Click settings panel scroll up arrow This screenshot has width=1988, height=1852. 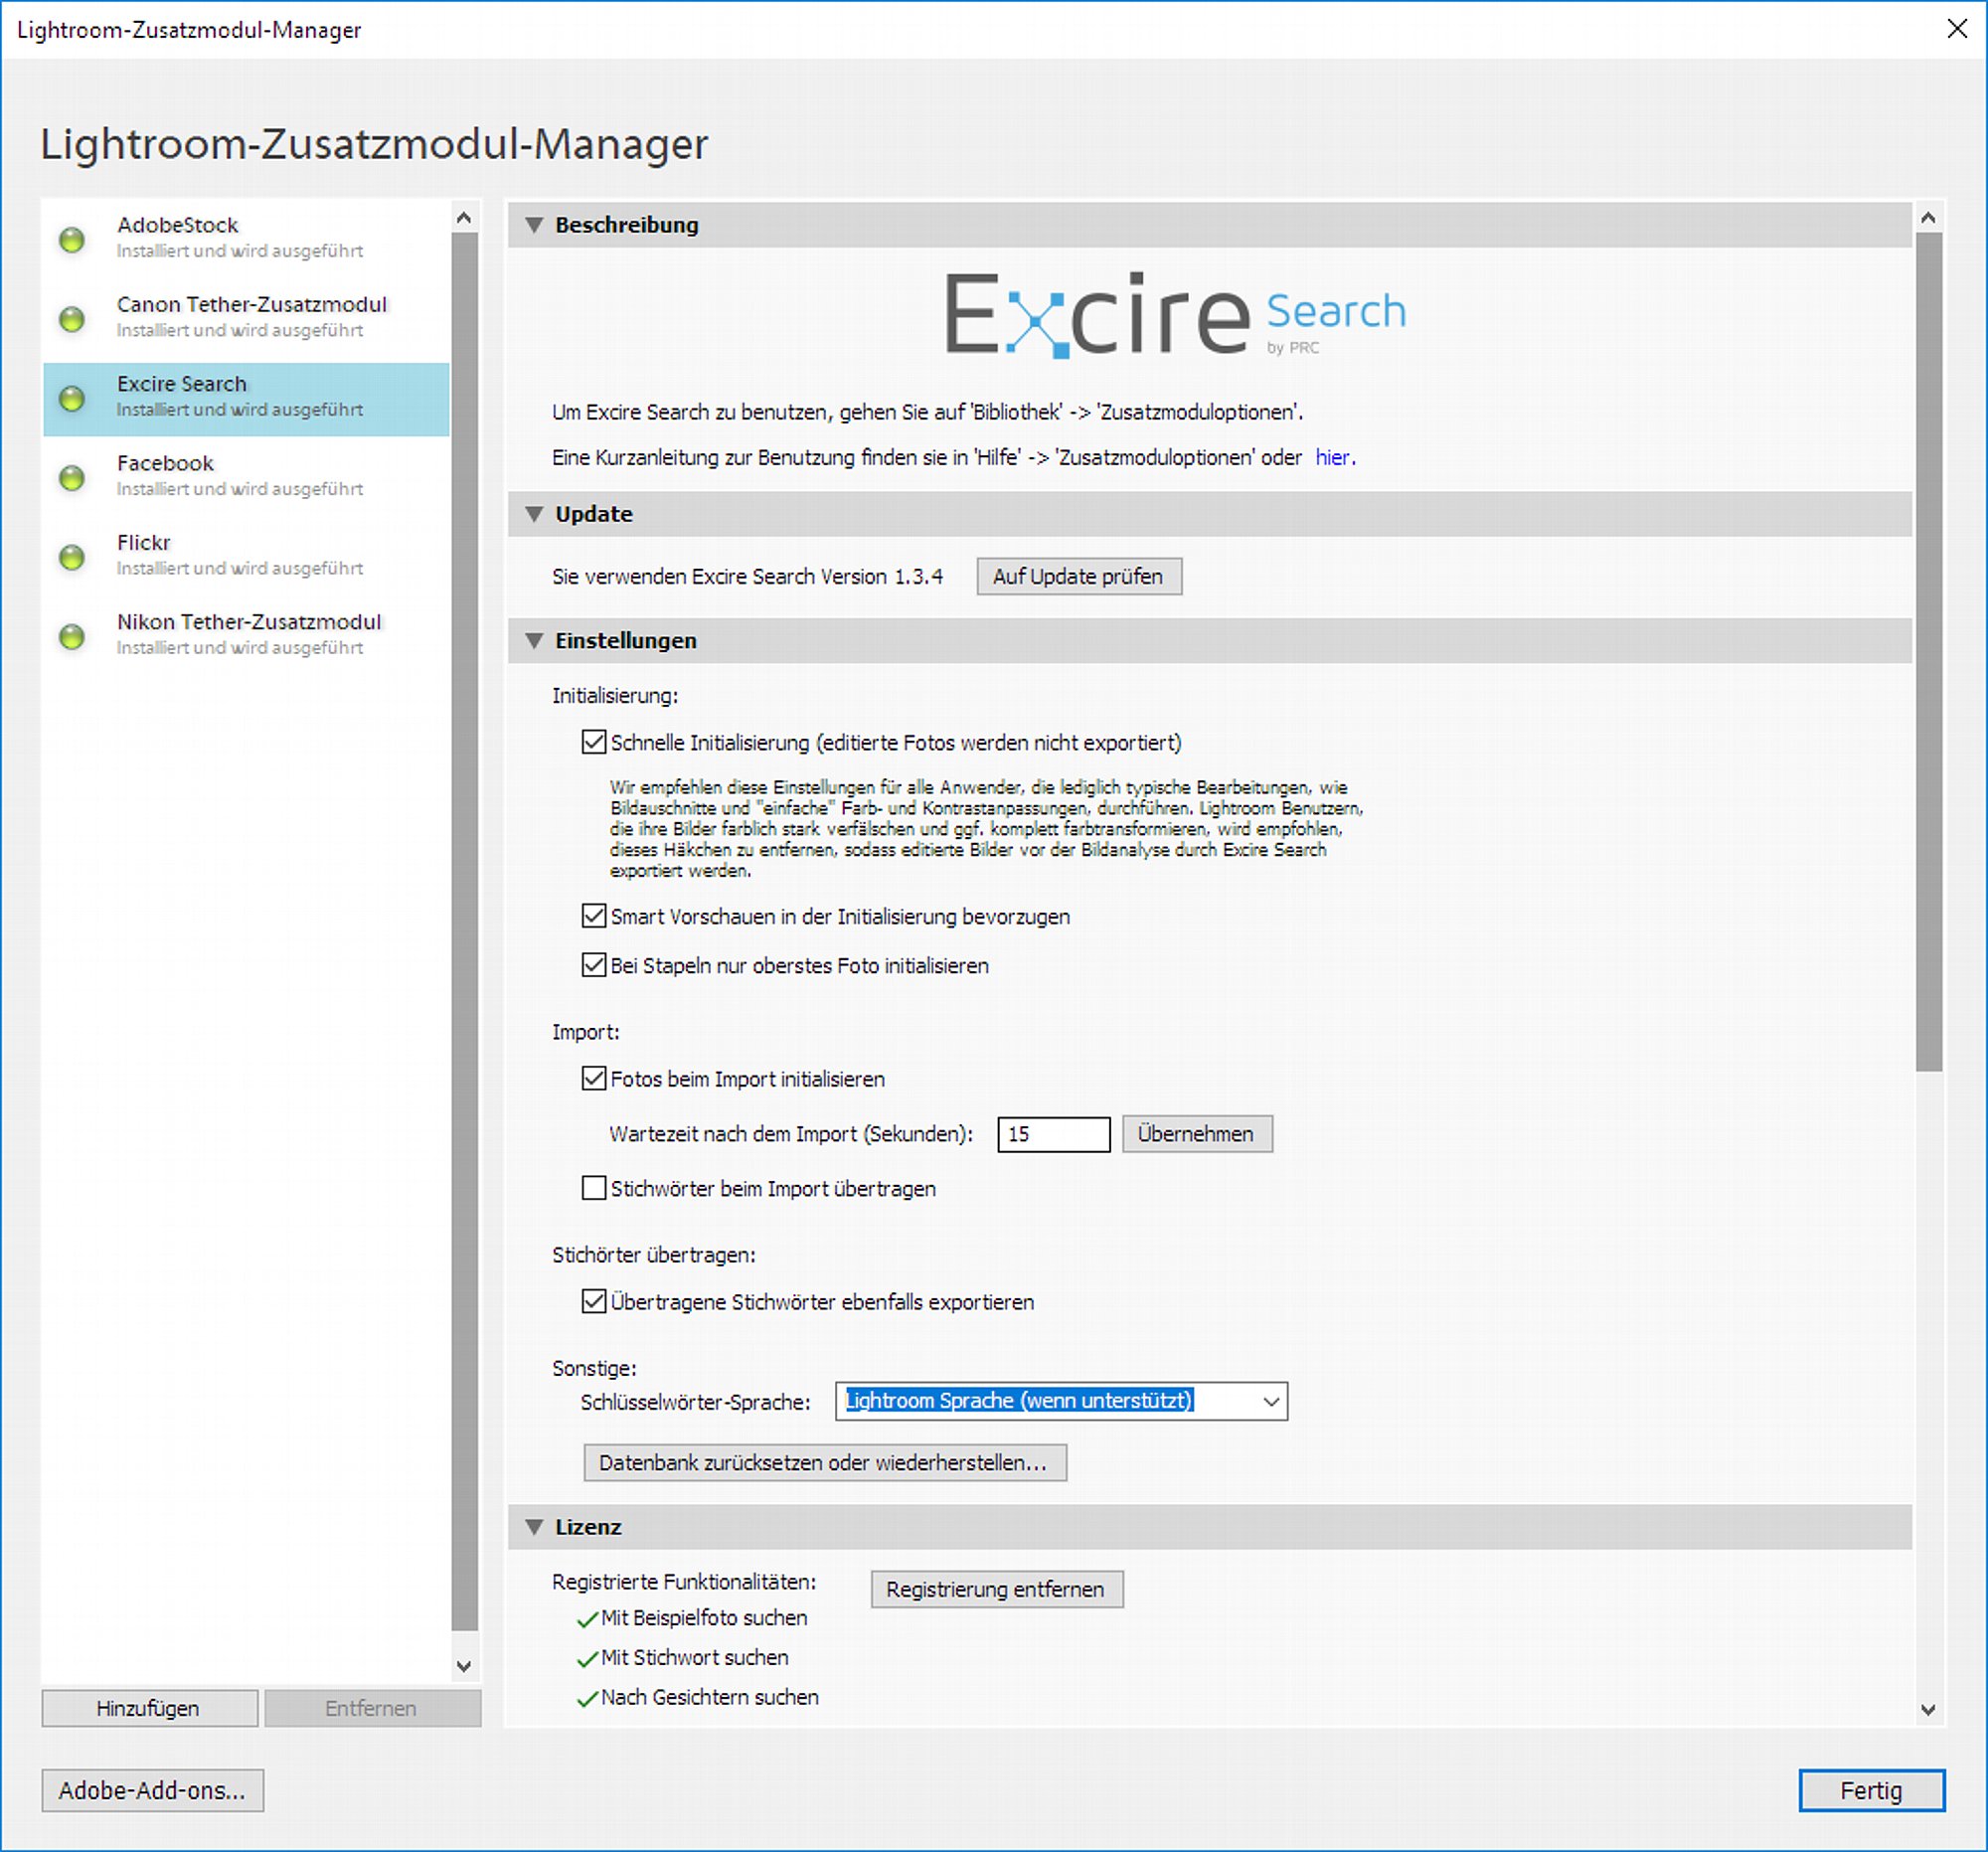(1929, 217)
